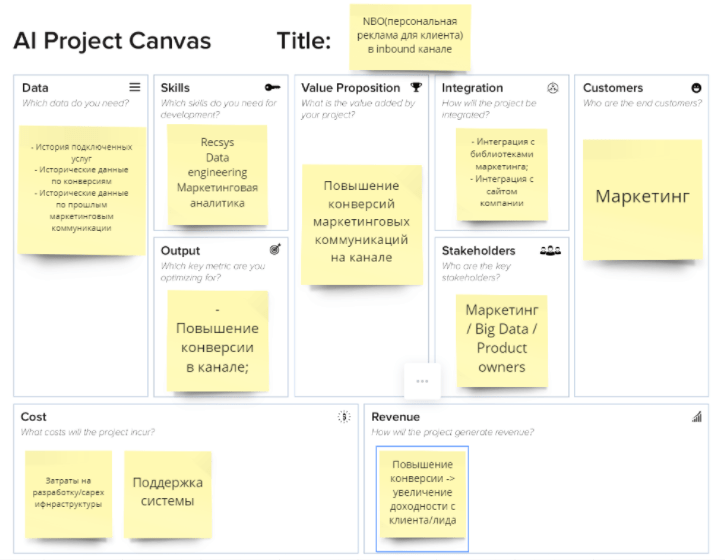Click the Skills section heading

(x=175, y=88)
